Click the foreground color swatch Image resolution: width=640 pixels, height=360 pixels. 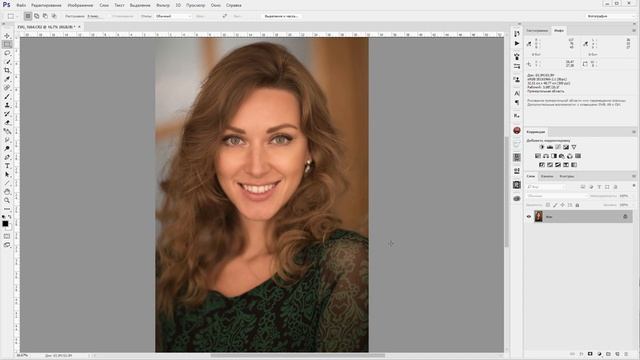point(5,224)
